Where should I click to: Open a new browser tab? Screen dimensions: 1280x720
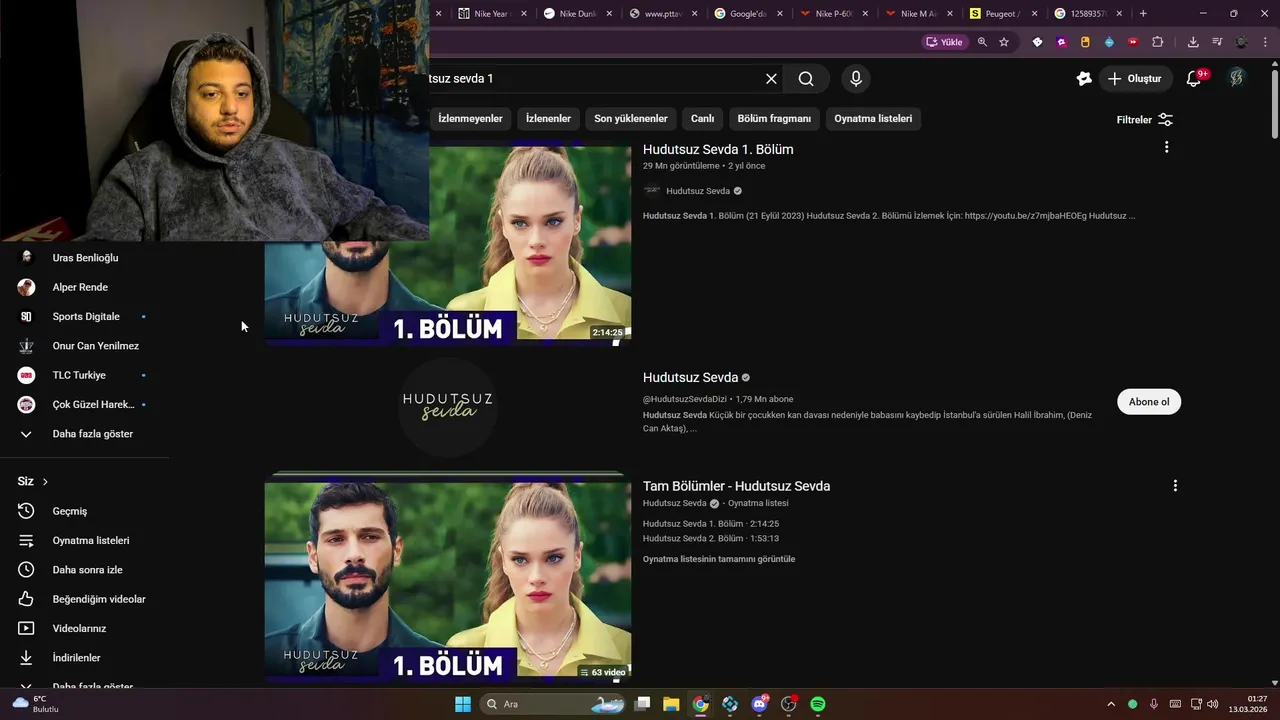coord(1143,14)
